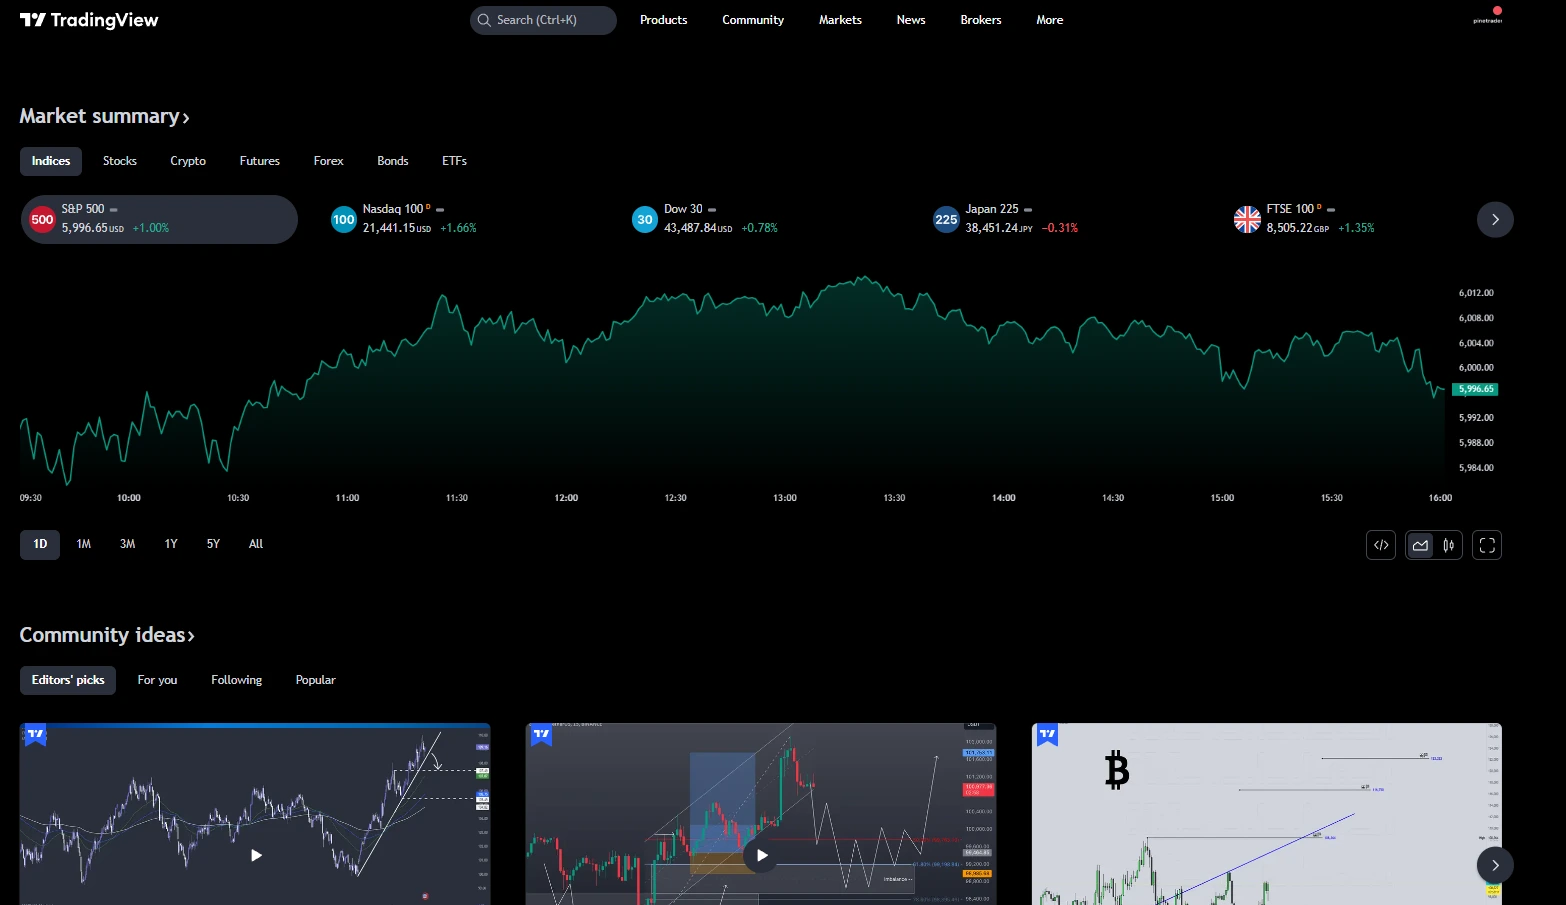
Task: Select the All time range
Action: pyautogui.click(x=256, y=544)
